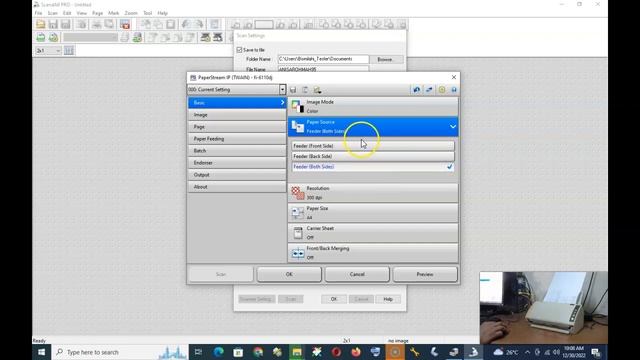Click Task View icon on the taskbar
Screen dimensions: 640x360
(198, 352)
